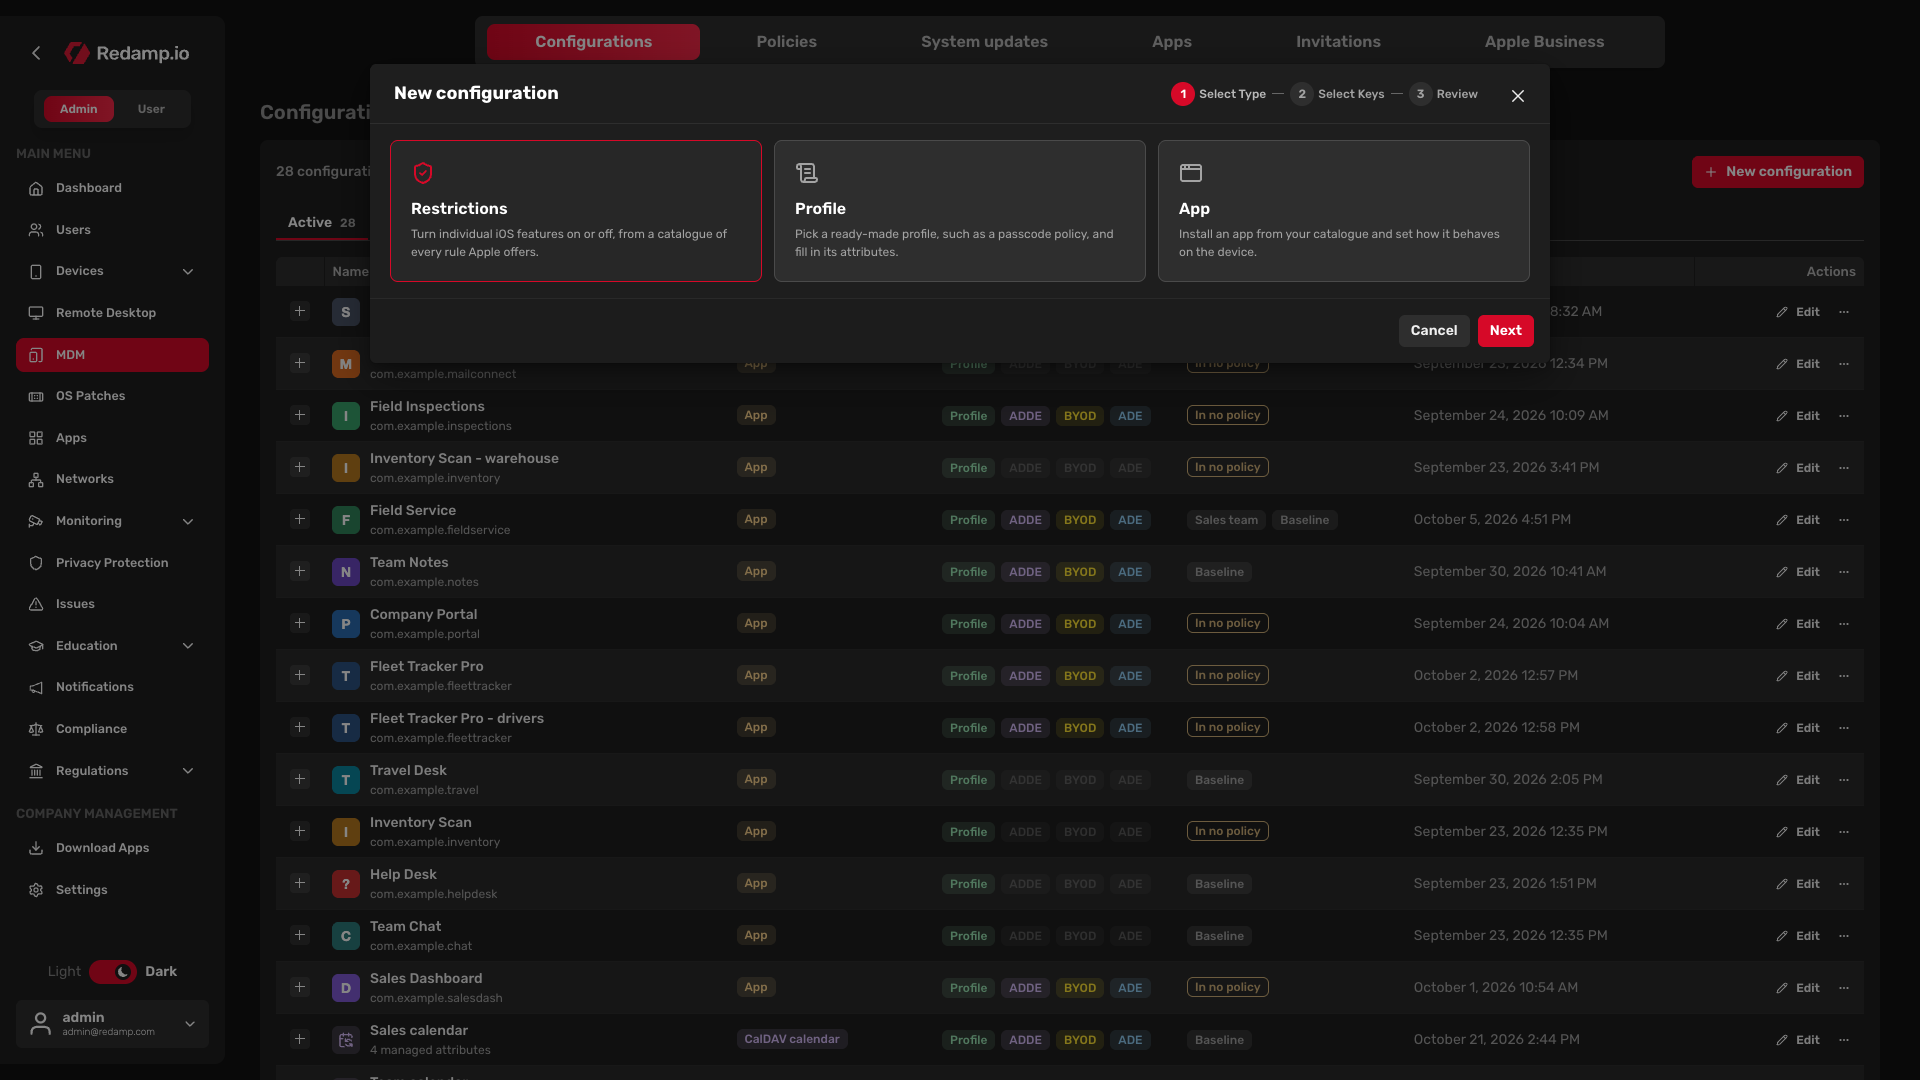Viewport: 1920px width, 1080px height.
Task: Open Compliance in the sidebar
Action: [x=112, y=729]
